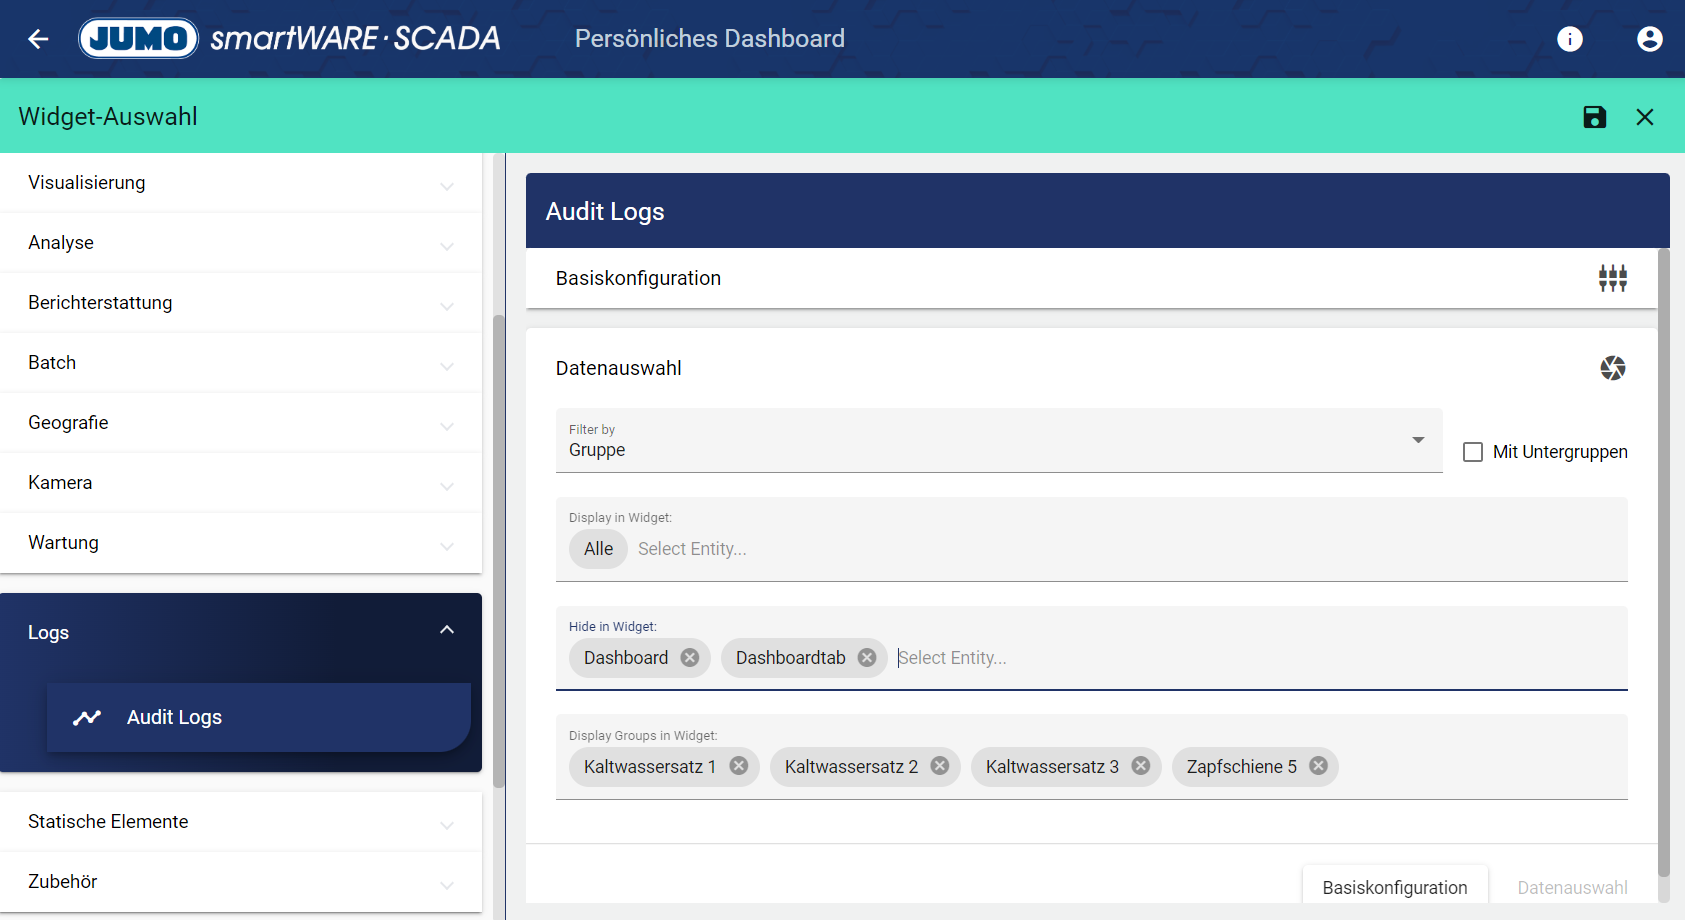Screen dimensions: 1685x920
Task: Remove the Zapfschiene 5 group chip
Action: pyautogui.click(x=1319, y=766)
